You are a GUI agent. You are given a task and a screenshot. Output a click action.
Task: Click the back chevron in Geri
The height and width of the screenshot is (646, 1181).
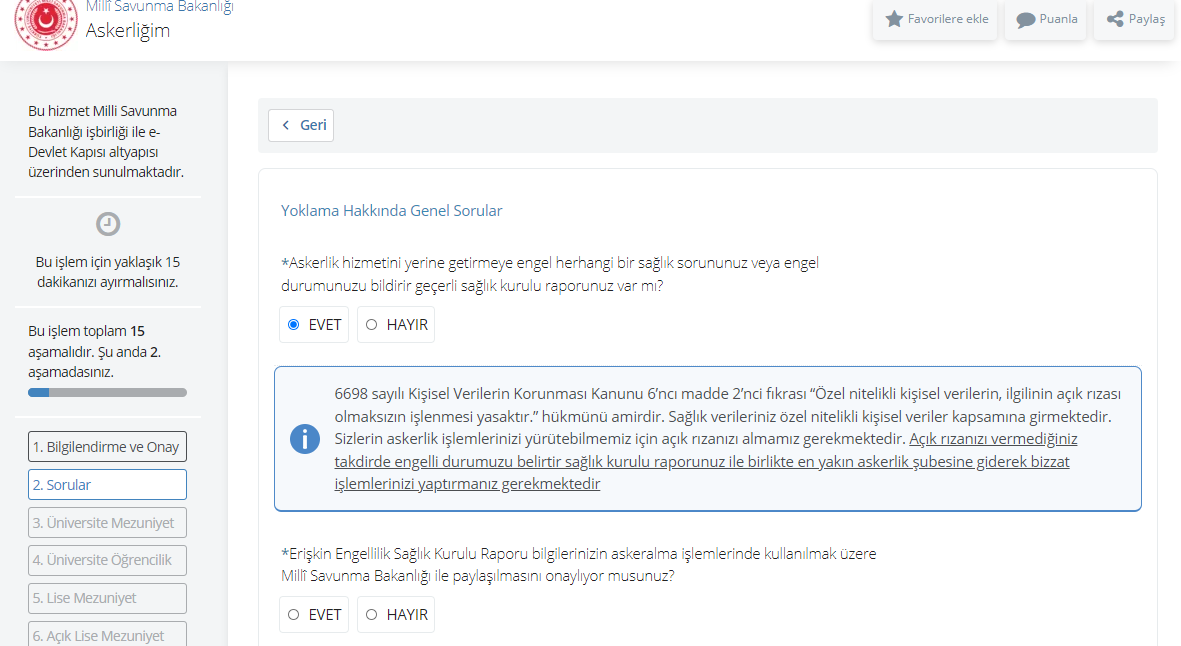[x=286, y=125]
